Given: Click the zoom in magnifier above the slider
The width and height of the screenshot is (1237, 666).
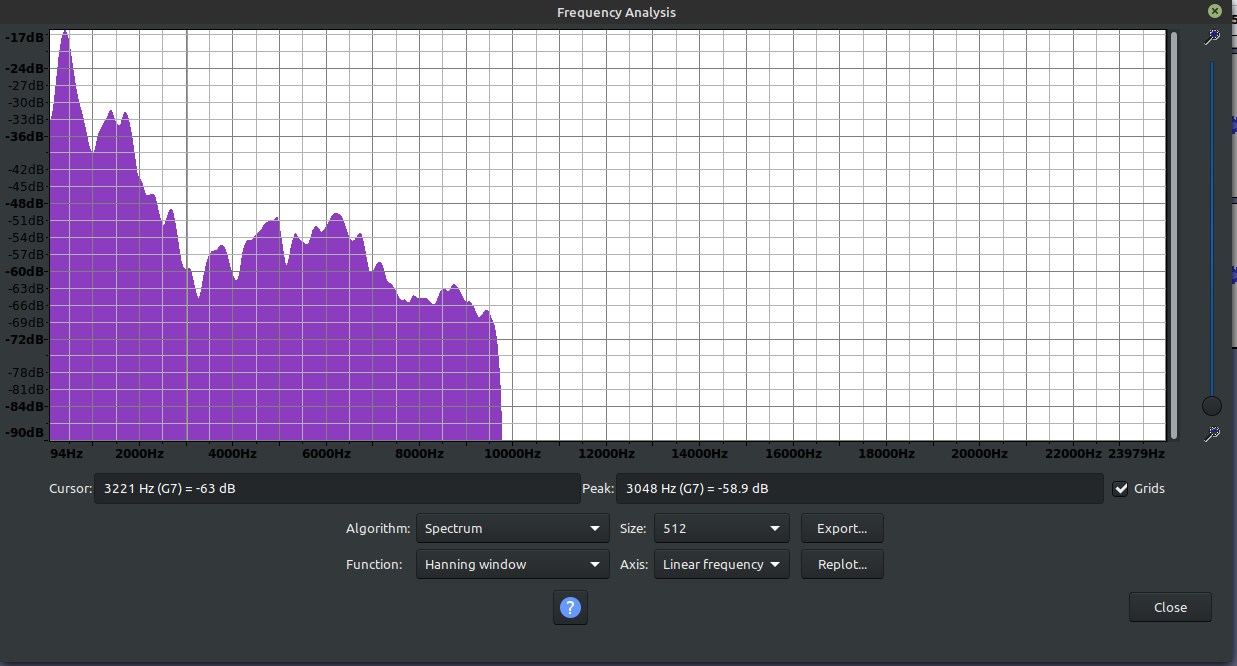Looking at the screenshot, I should [1212, 37].
